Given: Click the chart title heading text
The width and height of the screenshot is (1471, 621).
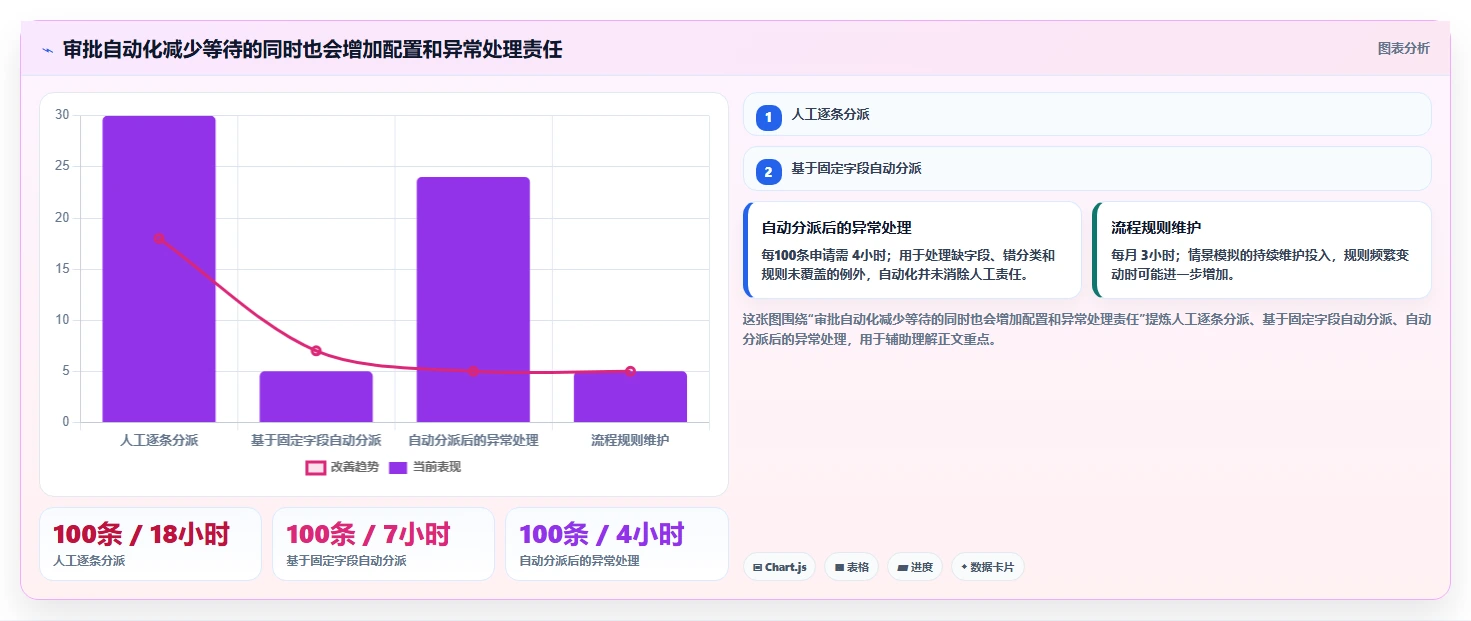Looking at the screenshot, I should pyautogui.click(x=312, y=49).
